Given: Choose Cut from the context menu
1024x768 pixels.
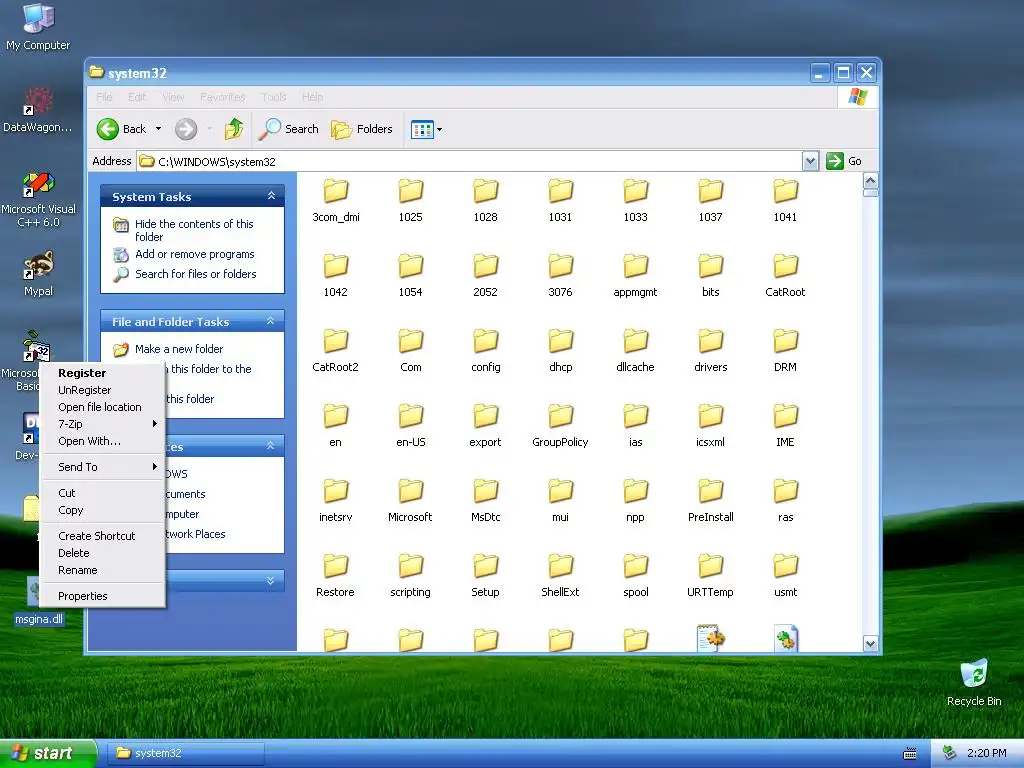Looking at the screenshot, I should (102, 493).
